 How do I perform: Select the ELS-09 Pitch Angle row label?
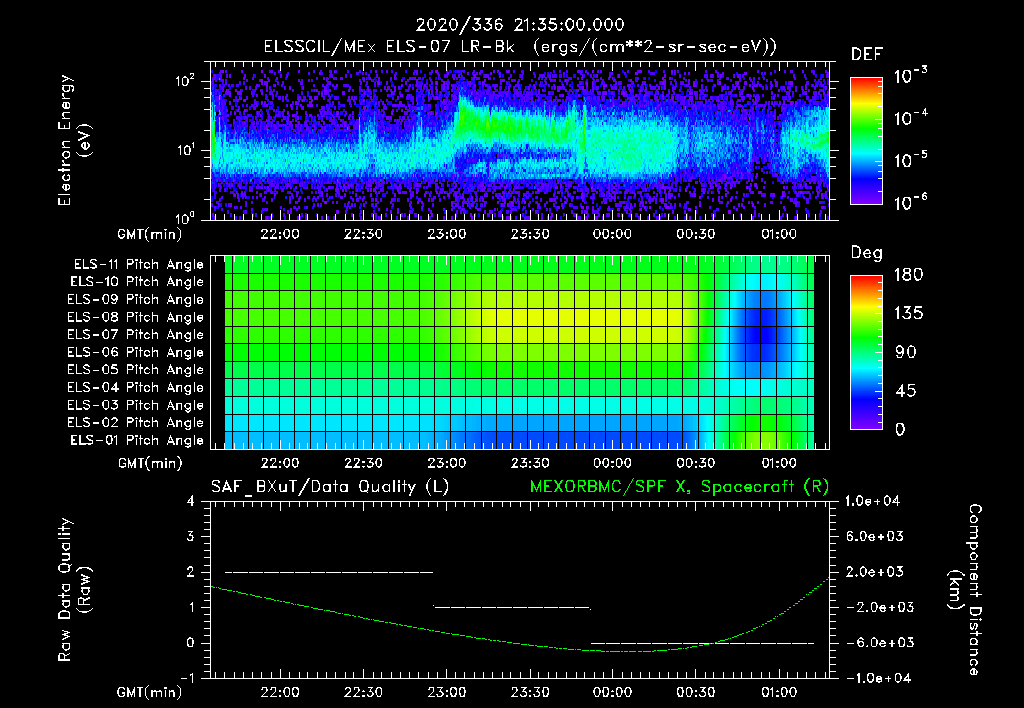click(135, 300)
